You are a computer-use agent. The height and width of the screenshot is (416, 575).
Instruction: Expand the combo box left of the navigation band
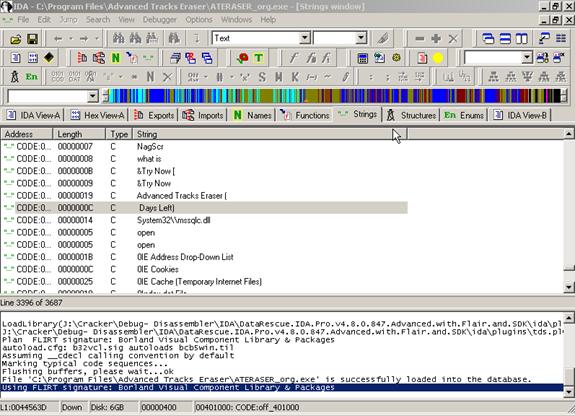click(92, 96)
